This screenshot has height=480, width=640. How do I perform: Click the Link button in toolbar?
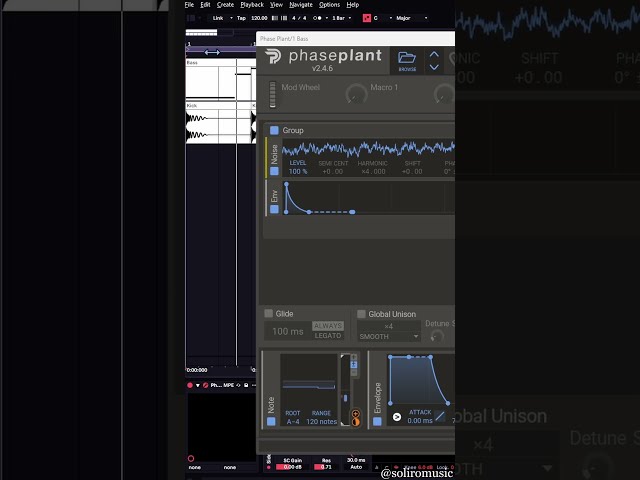pos(218,18)
